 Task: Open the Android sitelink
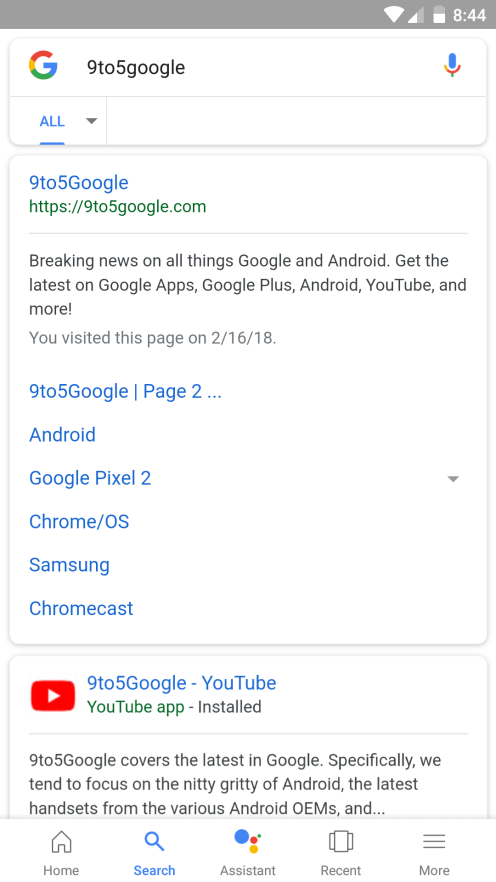pyautogui.click(x=62, y=434)
